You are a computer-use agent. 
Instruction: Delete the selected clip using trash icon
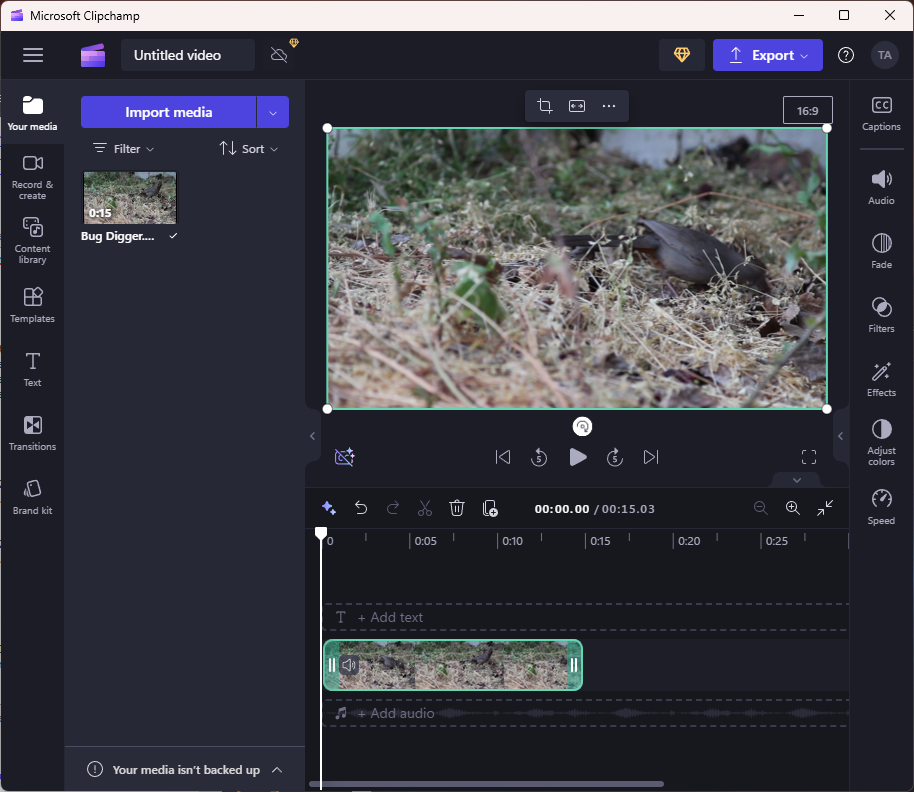(x=457, y=508)
